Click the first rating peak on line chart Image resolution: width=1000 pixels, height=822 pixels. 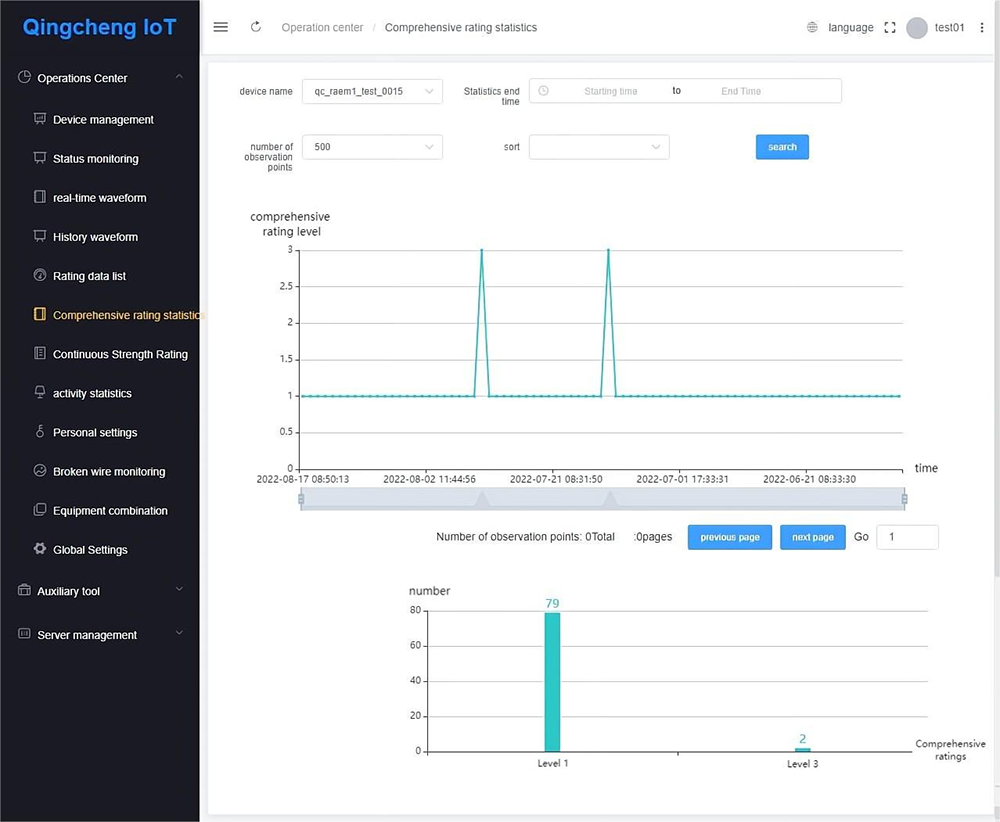(482, 251)
